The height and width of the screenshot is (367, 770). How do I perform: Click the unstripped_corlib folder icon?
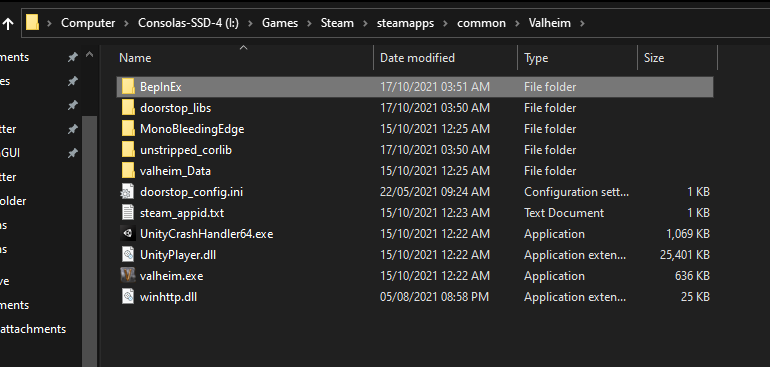128,150
